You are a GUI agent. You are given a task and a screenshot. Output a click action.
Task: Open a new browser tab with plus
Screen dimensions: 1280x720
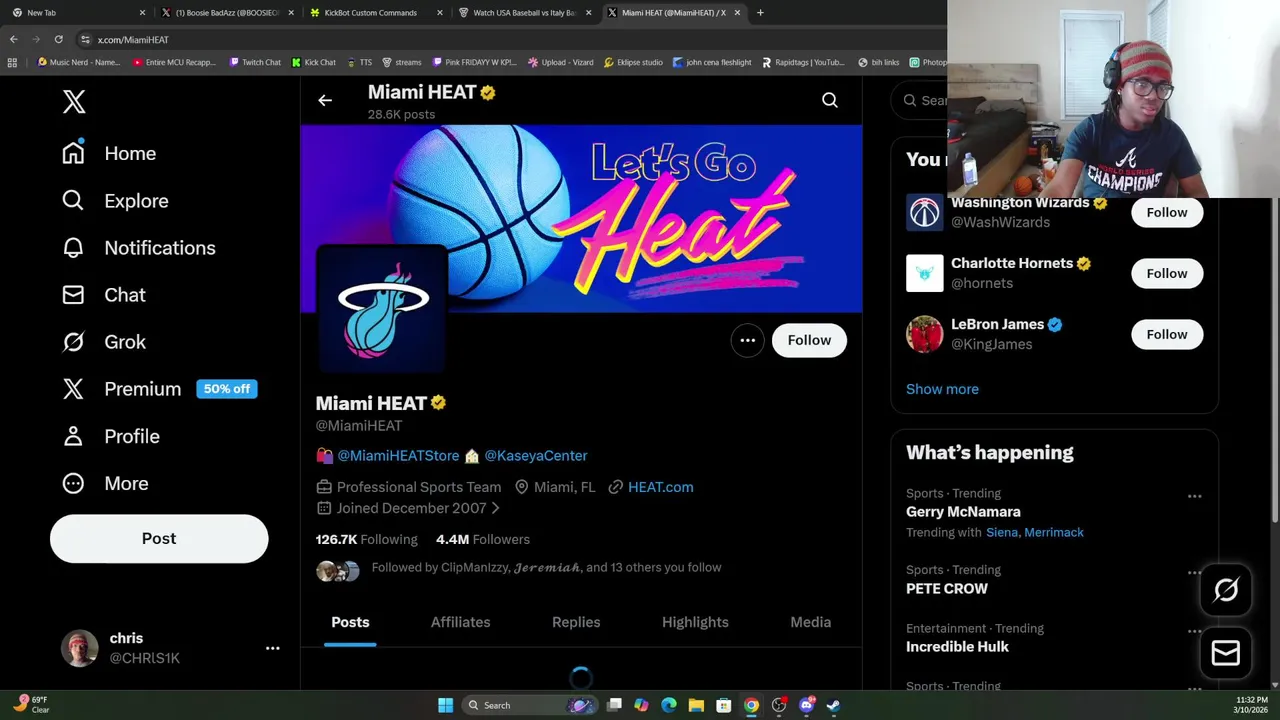pyautogui.click(x=760, y=13)
